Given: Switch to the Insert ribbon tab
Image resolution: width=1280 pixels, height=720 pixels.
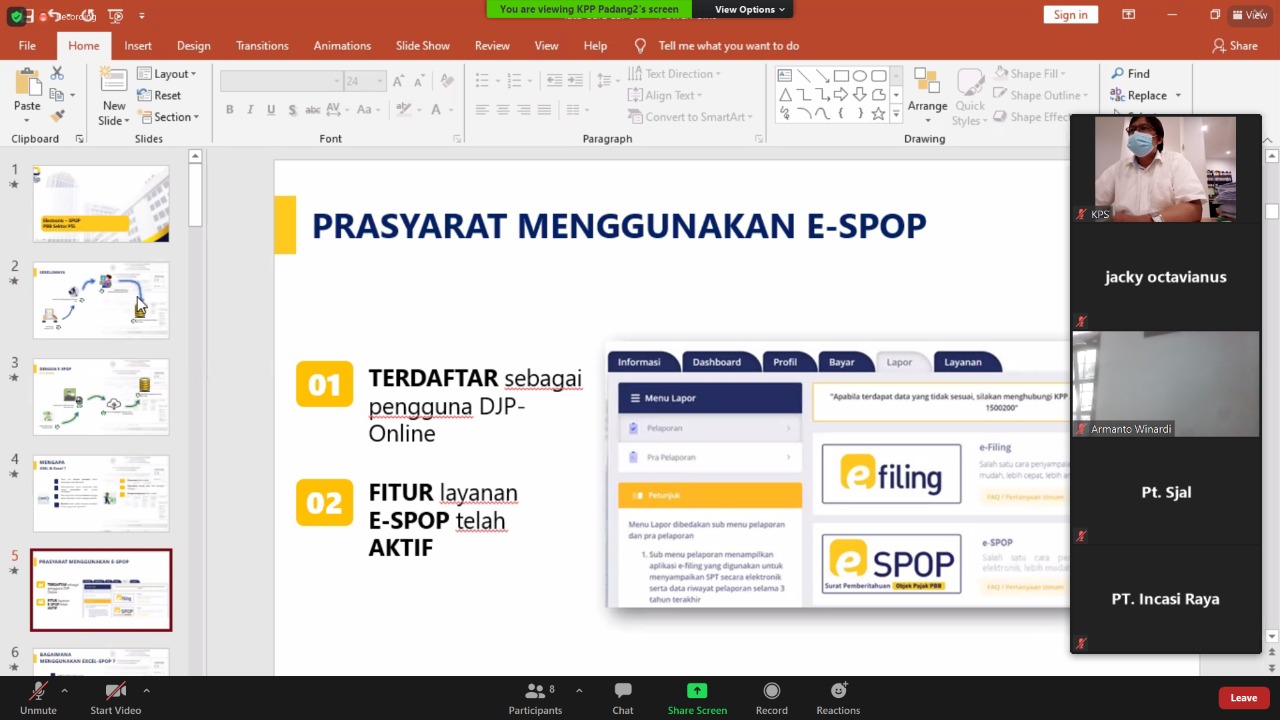Looking at the screenshot, I should point(138,46).
